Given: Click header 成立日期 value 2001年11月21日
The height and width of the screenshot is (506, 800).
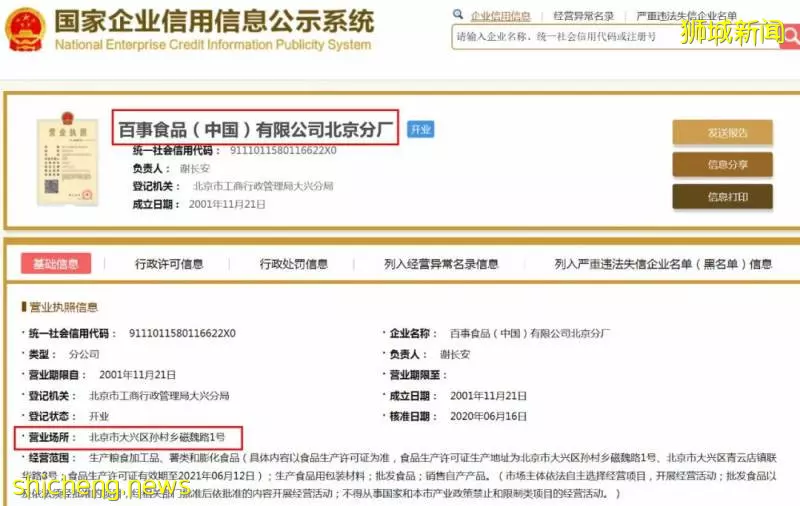Looking at the screenshot, I should pyautogui.click(x=227, y=205).
